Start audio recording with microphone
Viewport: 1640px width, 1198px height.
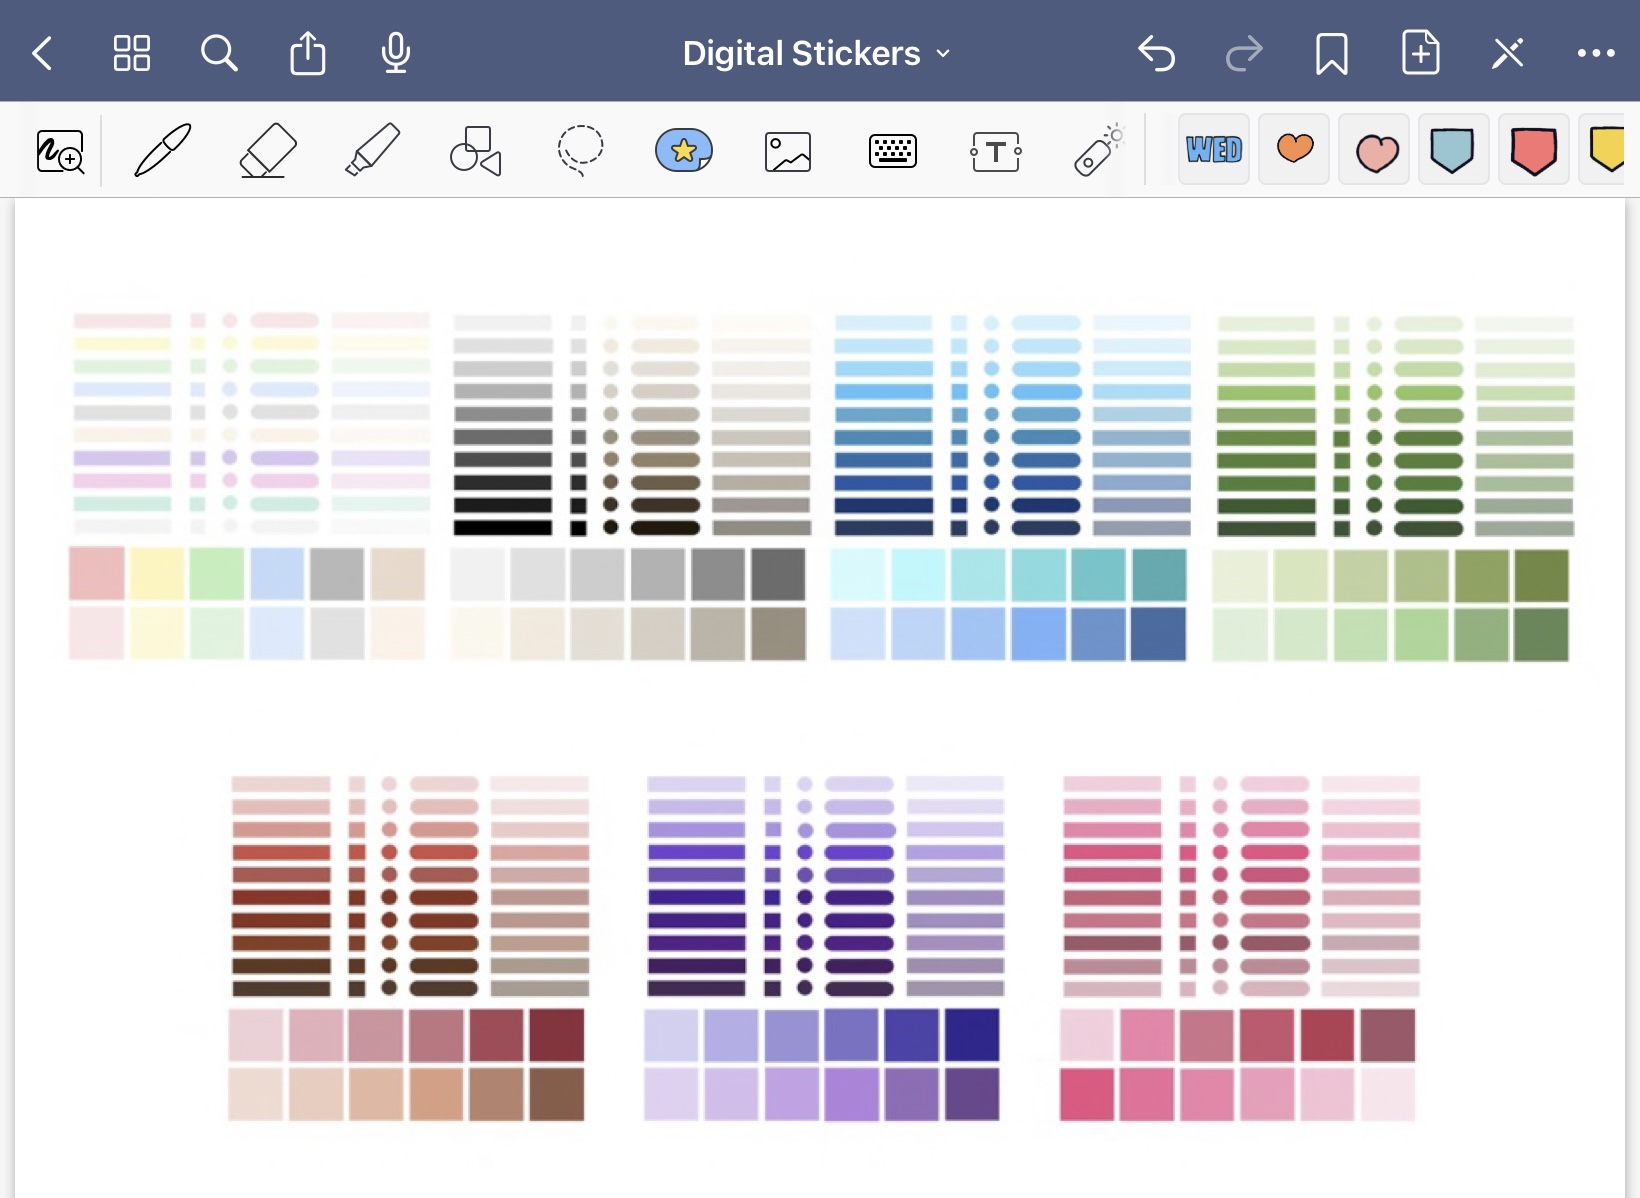coord(396,53)
